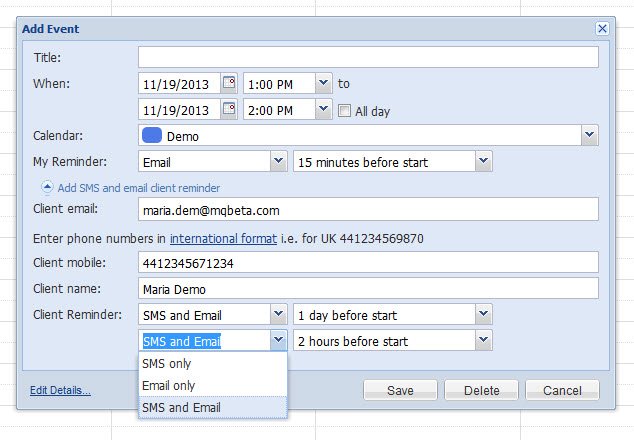Screen dimensions: 634x440
Task: Tick the All day checkbox
Action: [x=344, y=110]
